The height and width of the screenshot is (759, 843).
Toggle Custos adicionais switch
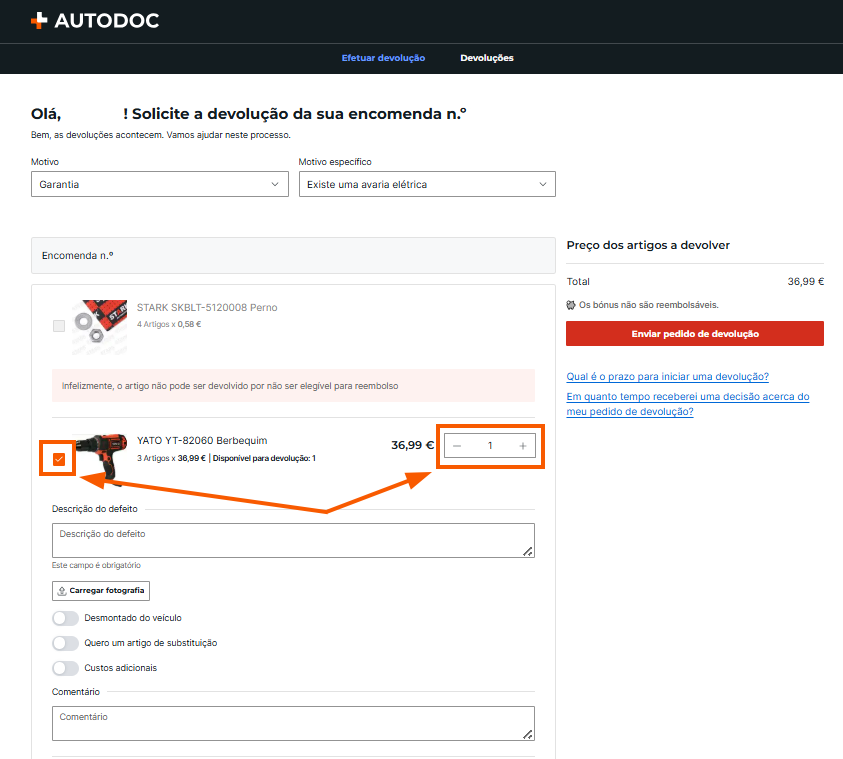click(66, 668)
